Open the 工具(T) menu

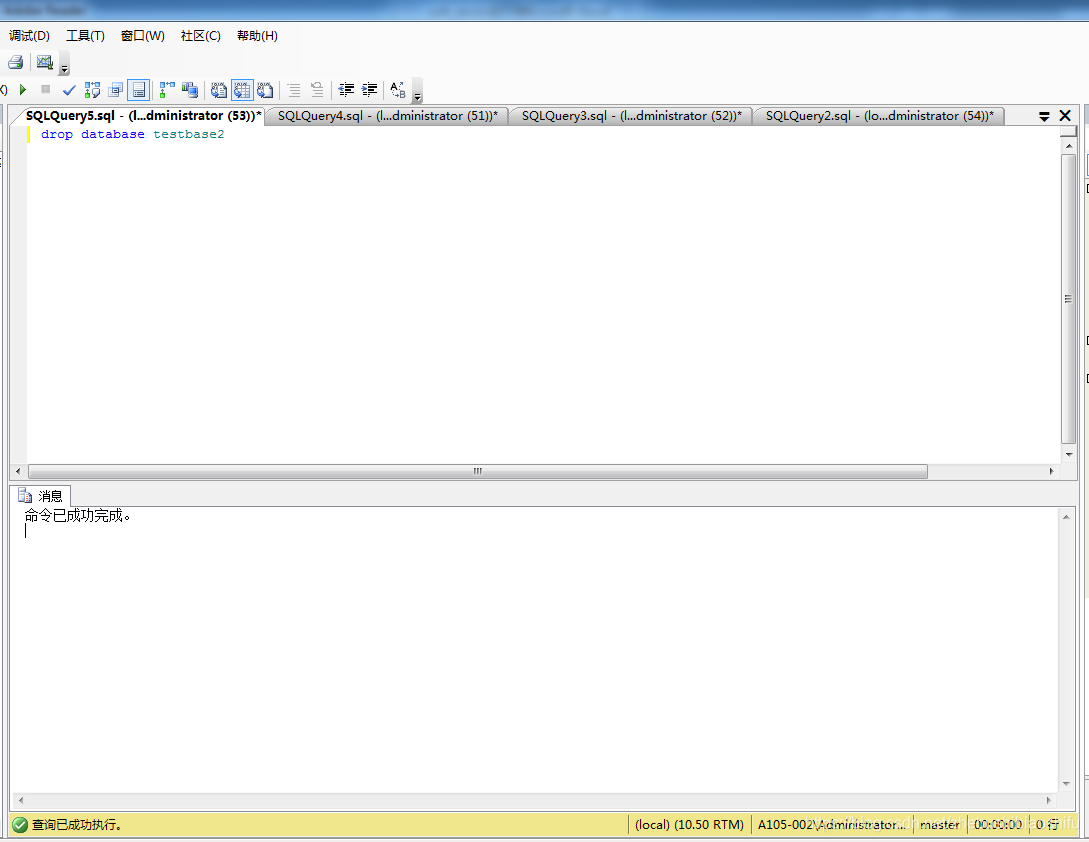pyautogui.click(x=85, y=35)
